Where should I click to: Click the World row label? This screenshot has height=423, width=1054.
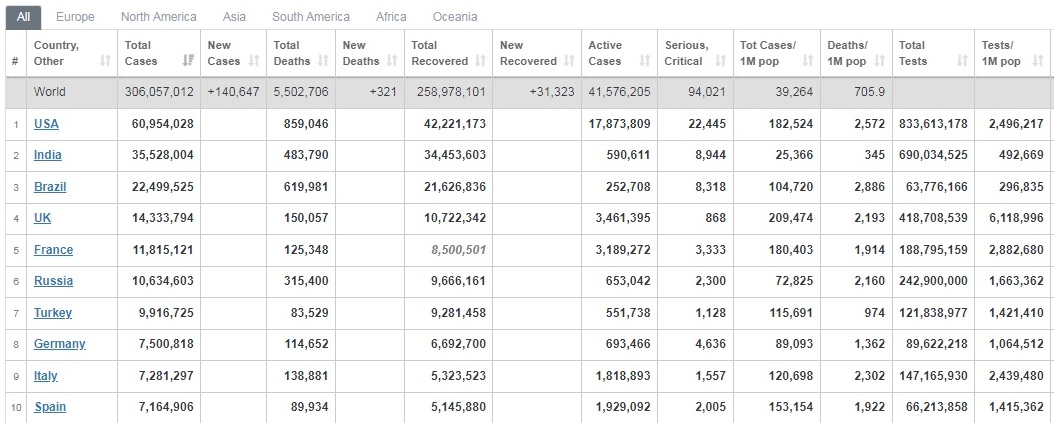coord(50,91)
